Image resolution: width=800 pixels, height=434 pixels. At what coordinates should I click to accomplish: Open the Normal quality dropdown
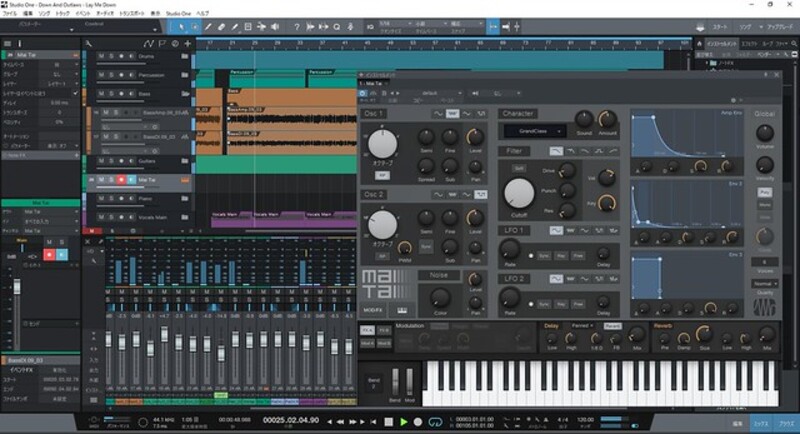coord(764,283)
